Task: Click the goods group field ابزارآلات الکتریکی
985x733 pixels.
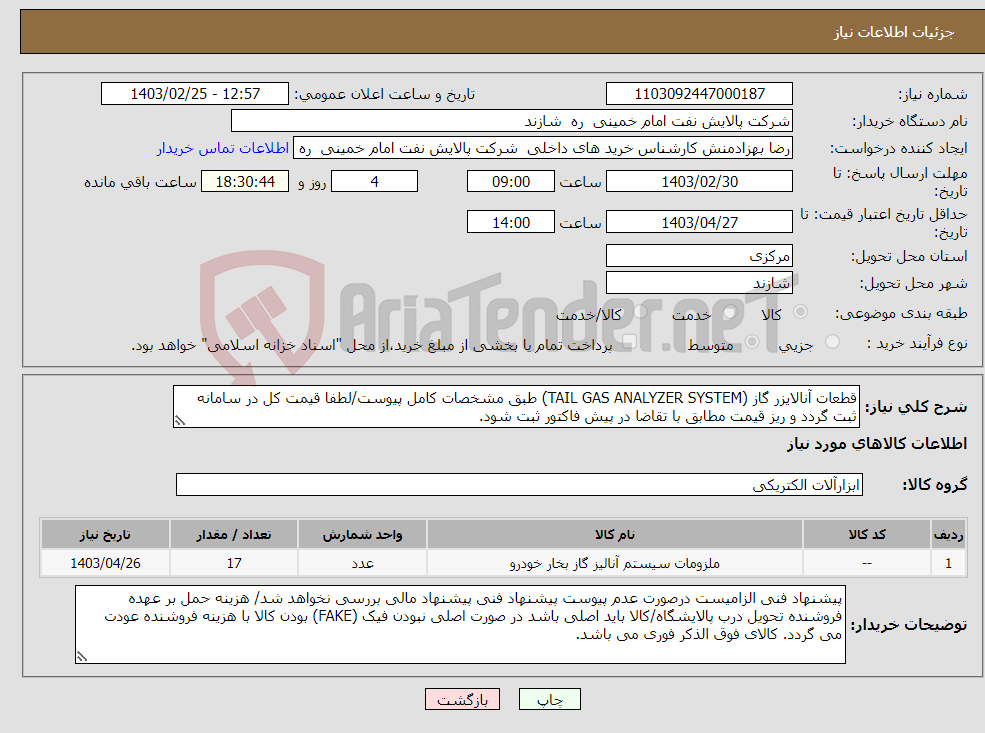Action: pos(520,484)
